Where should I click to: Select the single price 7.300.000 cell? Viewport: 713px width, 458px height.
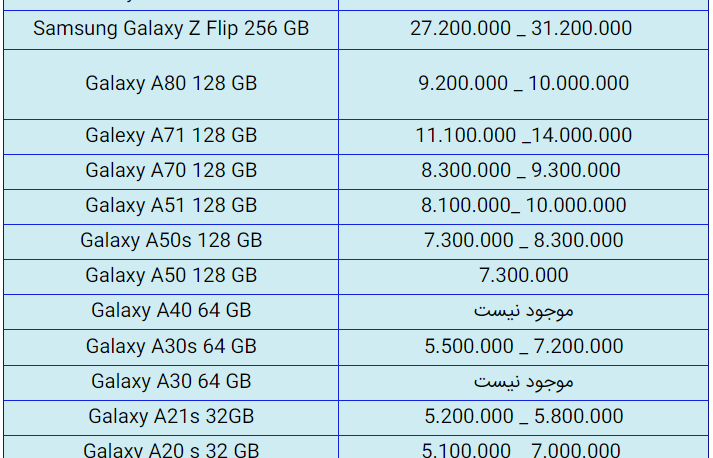click(523, 277)
